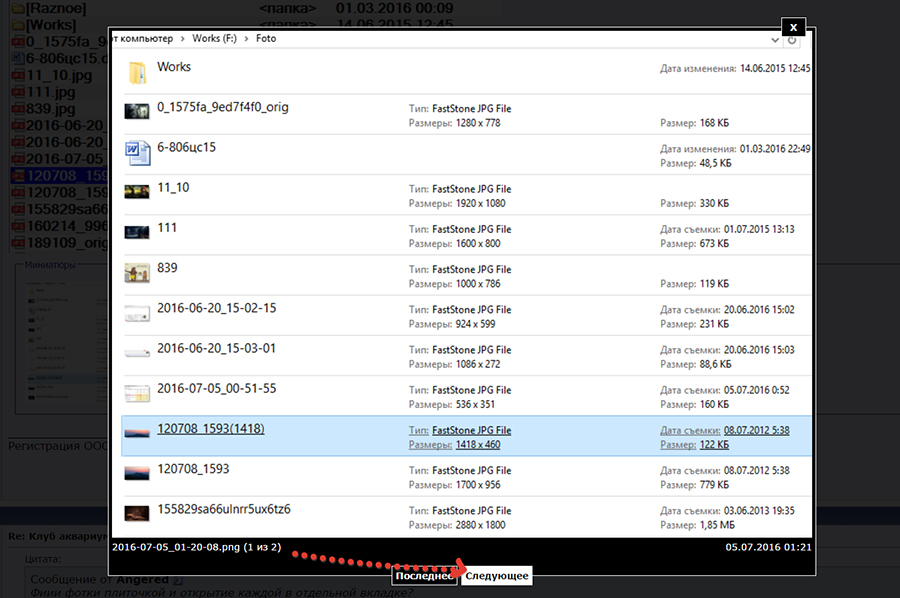Click the 2016-06-20_15-02-15 file icon
Screen dimensions: 900x598
[137, 313]
